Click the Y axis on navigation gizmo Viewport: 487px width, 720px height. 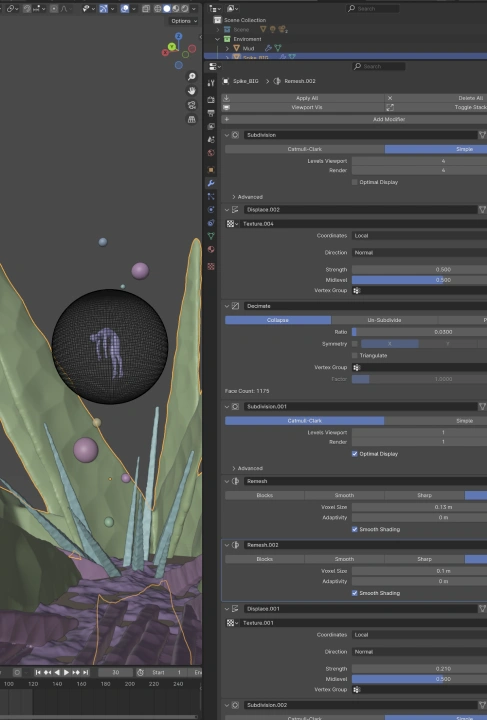click(172, 46)
